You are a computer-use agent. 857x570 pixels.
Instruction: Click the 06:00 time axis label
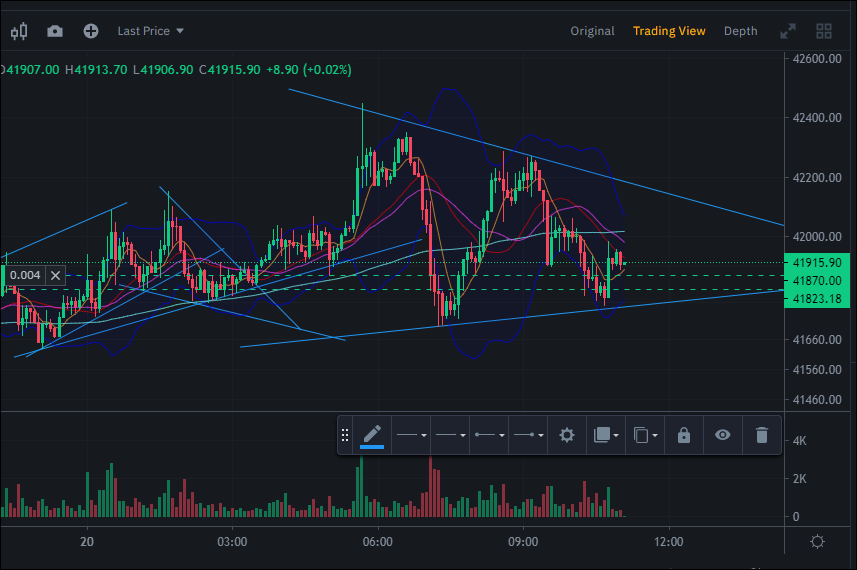coord(378,542)
